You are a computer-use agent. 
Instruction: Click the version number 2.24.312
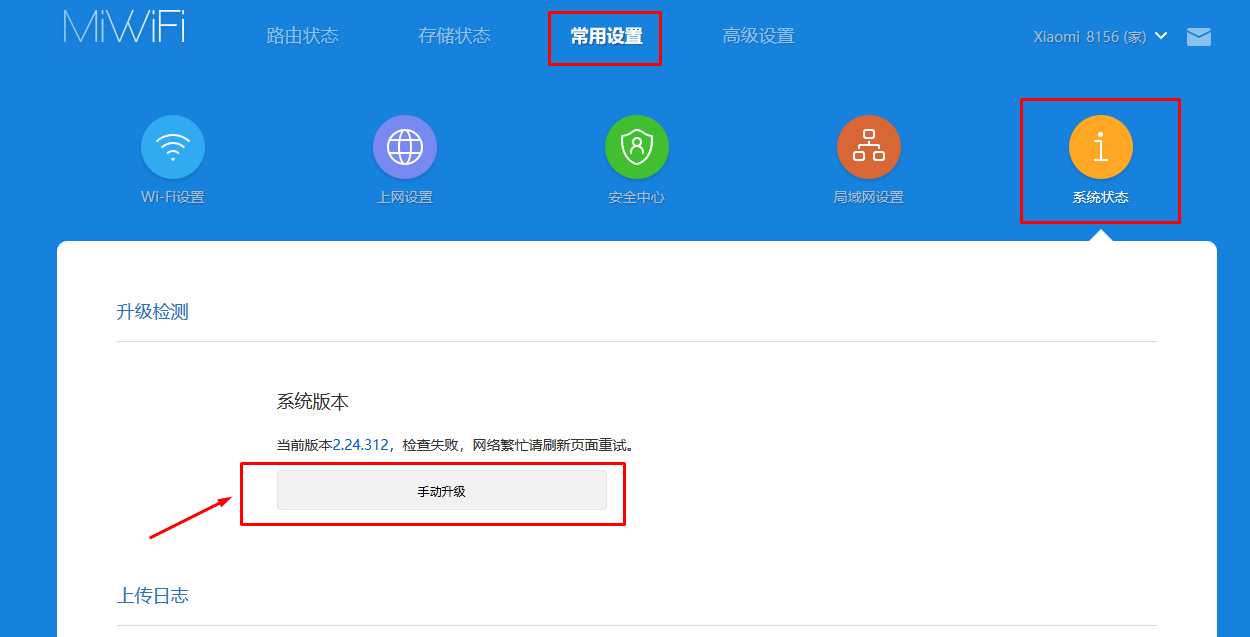pyautogui.click(x=360, y=445)
